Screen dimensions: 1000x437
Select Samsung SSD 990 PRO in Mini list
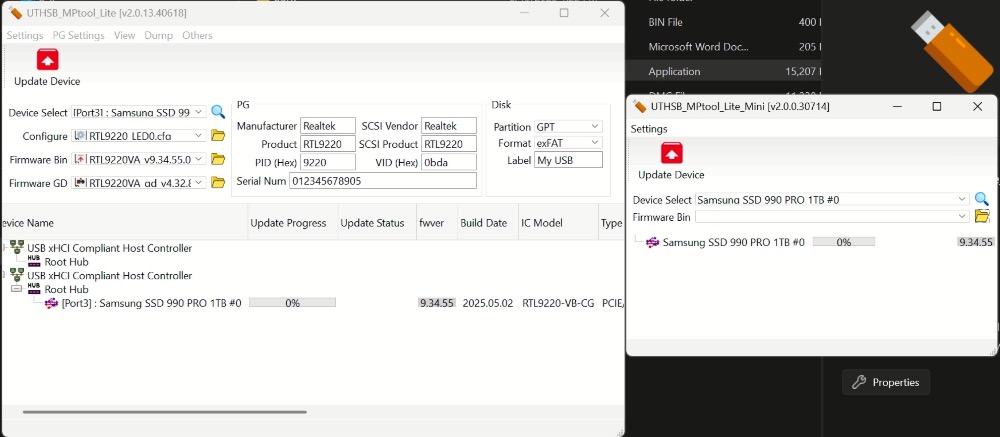(x=733, y=242)
